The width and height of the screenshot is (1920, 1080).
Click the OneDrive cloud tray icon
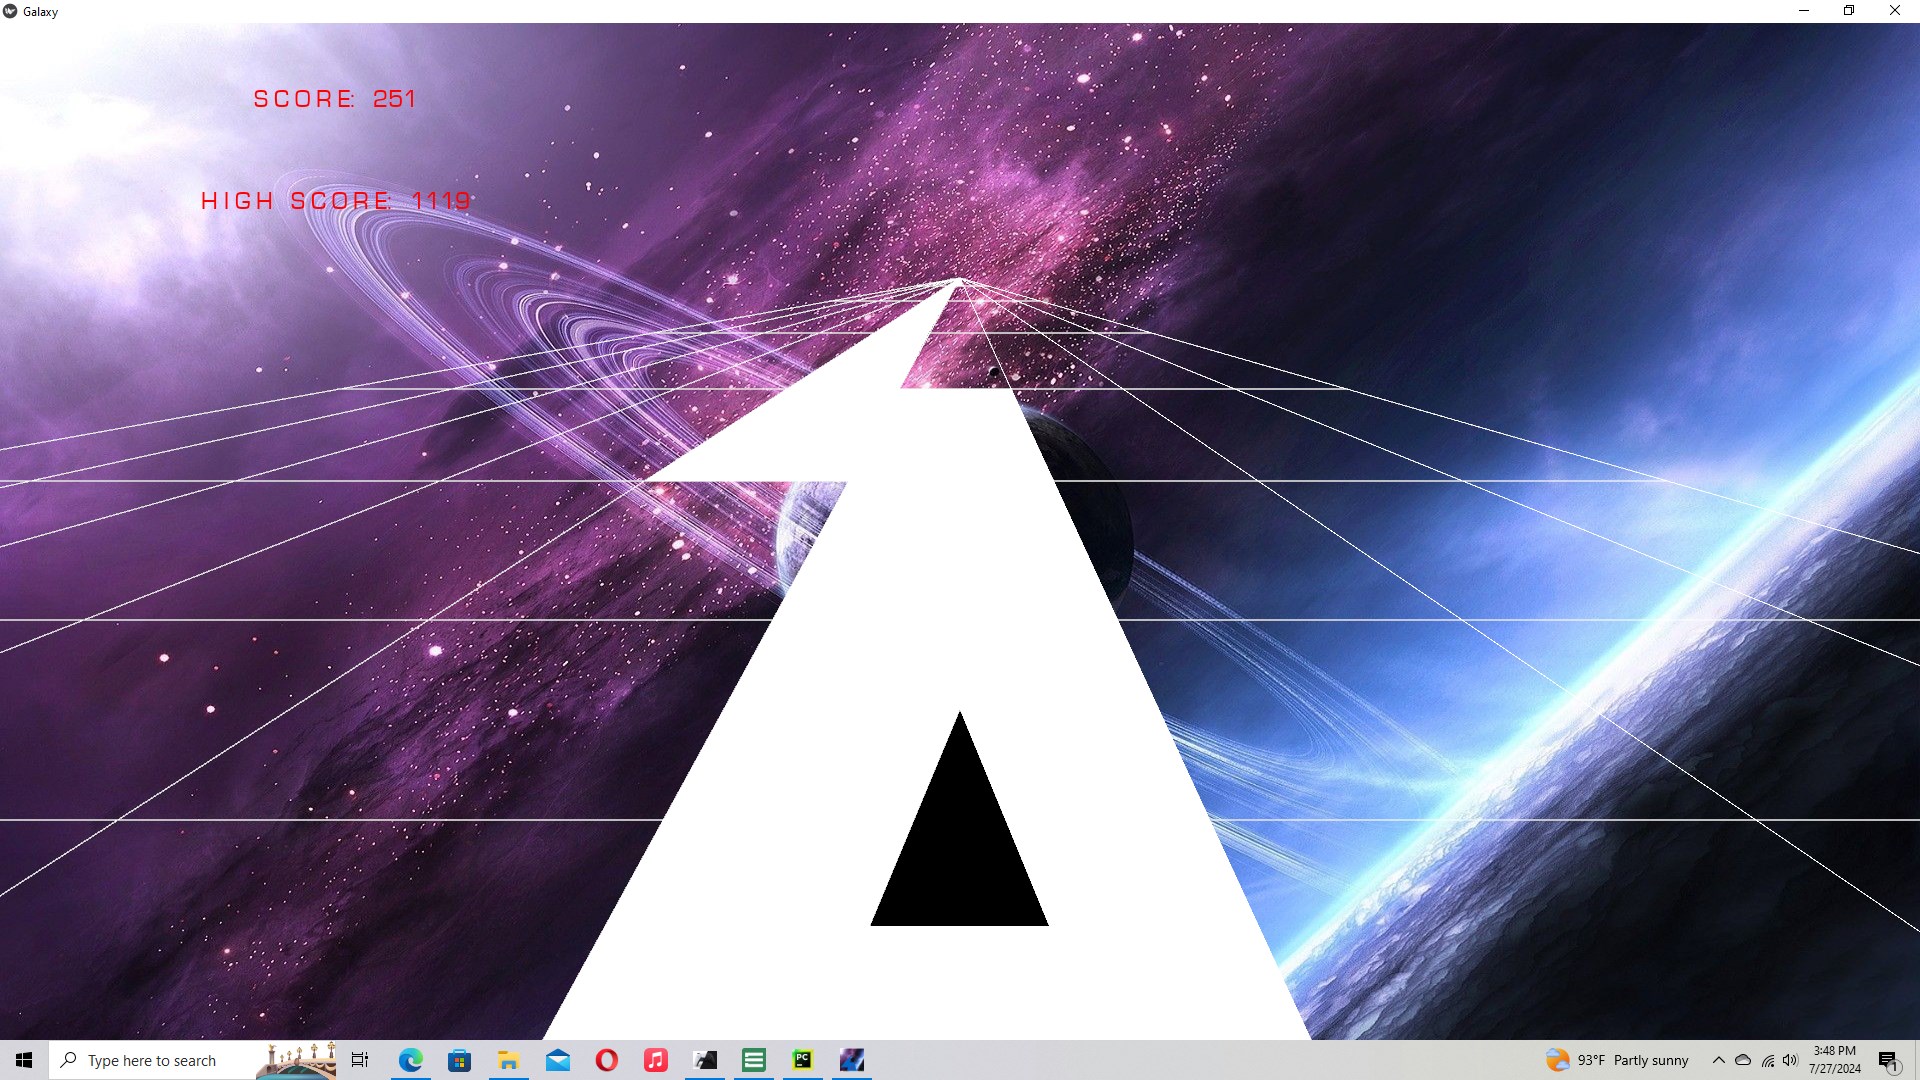click(x=1743, y=1060)
